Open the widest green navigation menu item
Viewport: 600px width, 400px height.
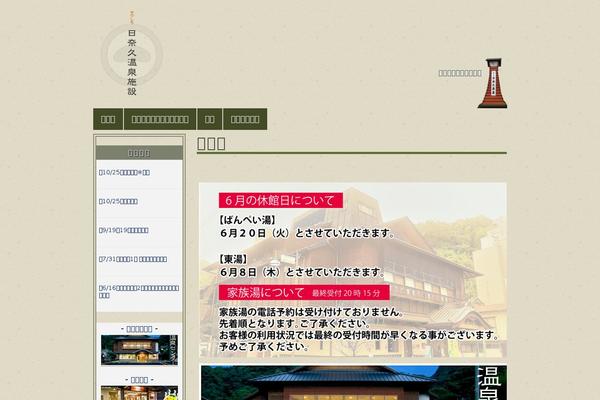(x=160, y=119)
